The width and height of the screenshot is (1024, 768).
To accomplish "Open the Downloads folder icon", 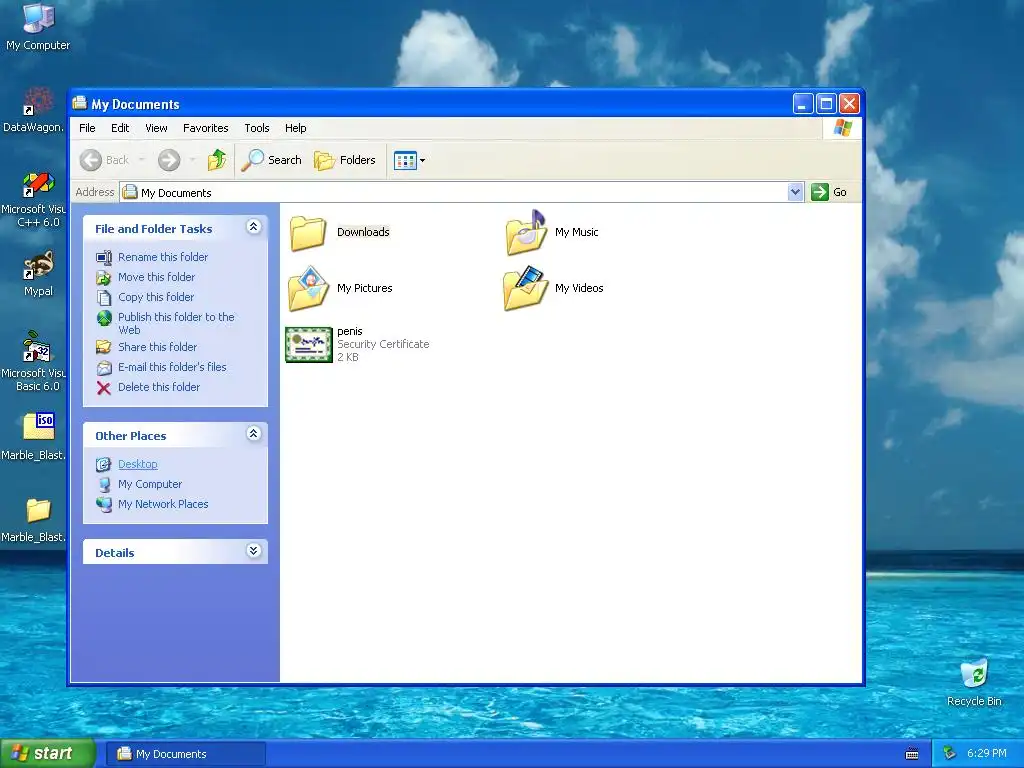I will point(308,233).
